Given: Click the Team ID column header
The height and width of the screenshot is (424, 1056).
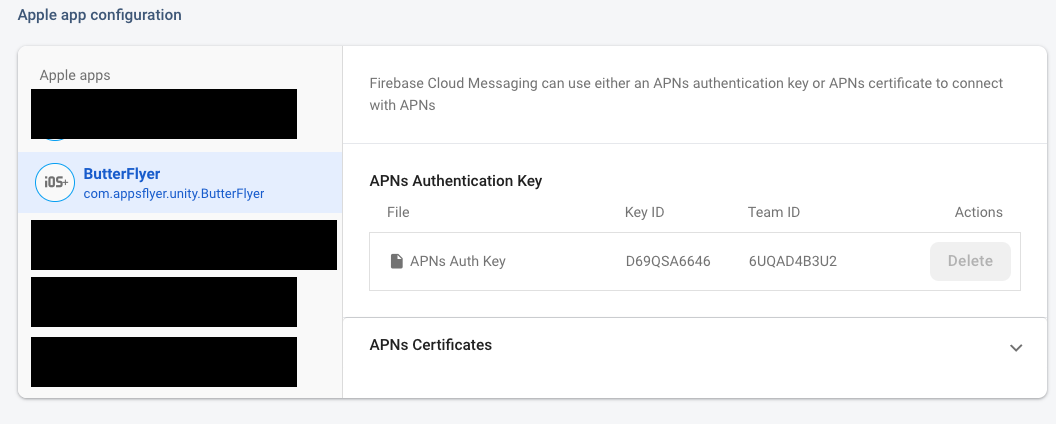Looking at the screenshot, I should 774,212.
